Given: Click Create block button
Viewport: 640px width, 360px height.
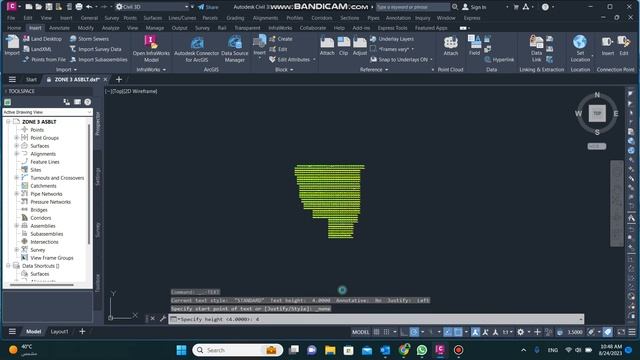Looking at the screenshot, I should point(281,39).
